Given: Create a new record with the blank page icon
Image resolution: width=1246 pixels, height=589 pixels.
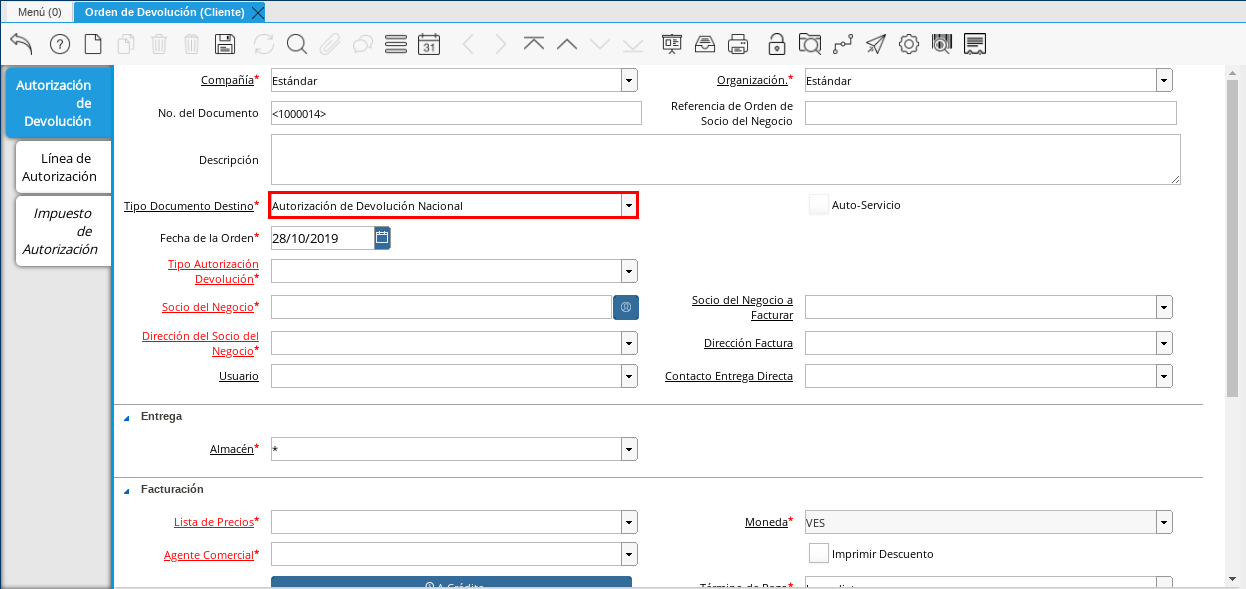Looking at the screenshot, I should (x=92, y=44).
